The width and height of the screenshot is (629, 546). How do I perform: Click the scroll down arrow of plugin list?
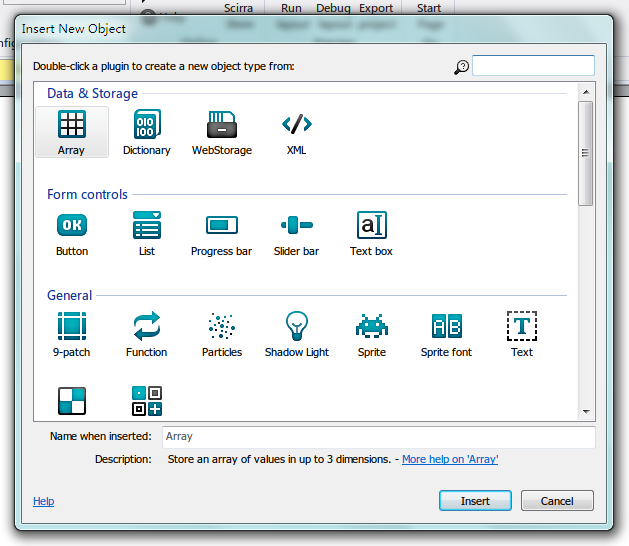[x=586, y=410]
